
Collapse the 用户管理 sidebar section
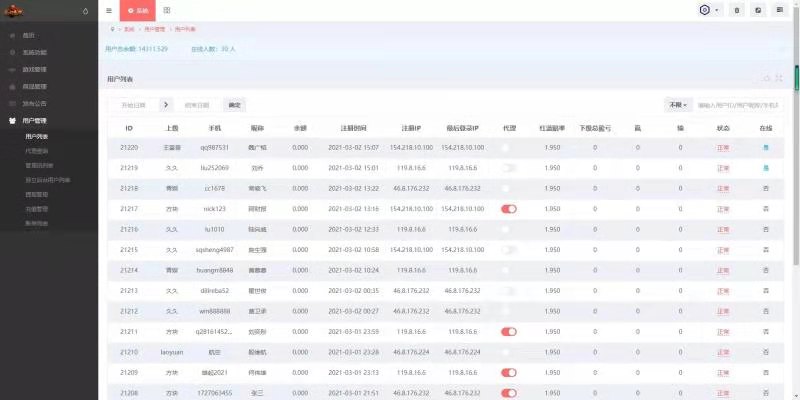[x=42, y=120]
